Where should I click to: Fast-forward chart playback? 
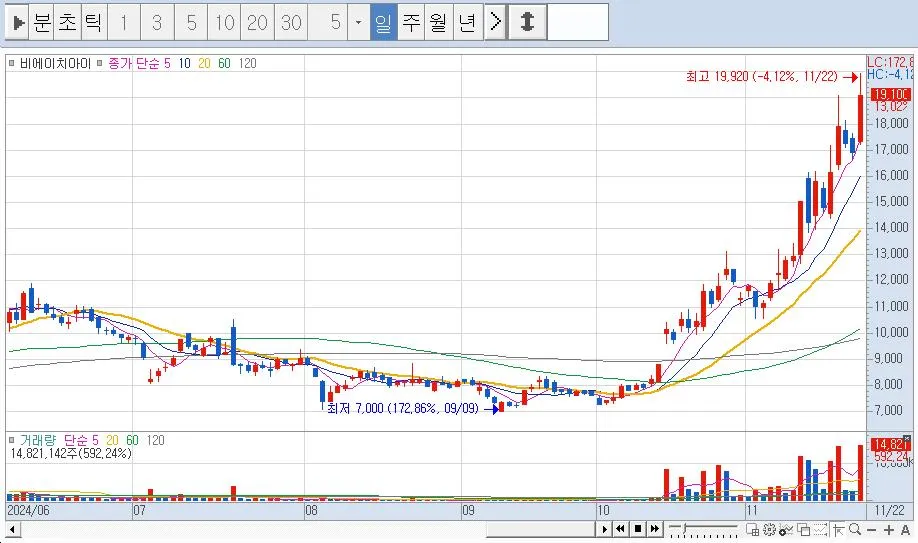coord(655,530)
